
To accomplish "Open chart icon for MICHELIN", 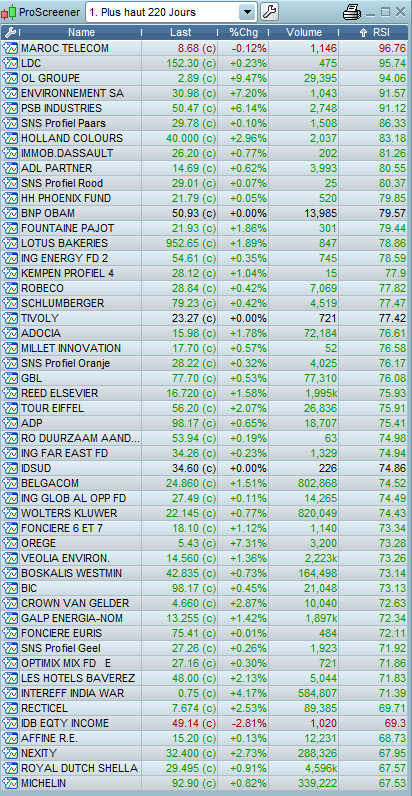I will [x=10, y=783].
